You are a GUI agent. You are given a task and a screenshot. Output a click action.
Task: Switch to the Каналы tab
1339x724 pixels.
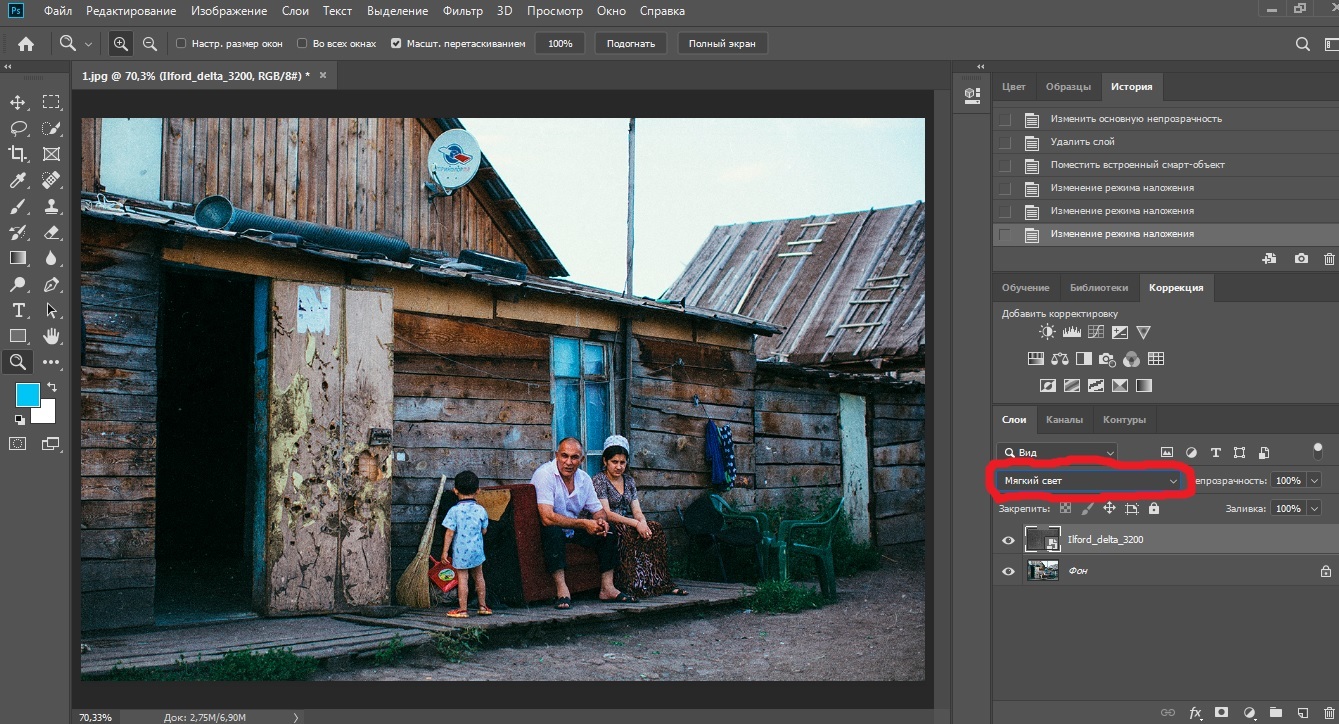1064,420
